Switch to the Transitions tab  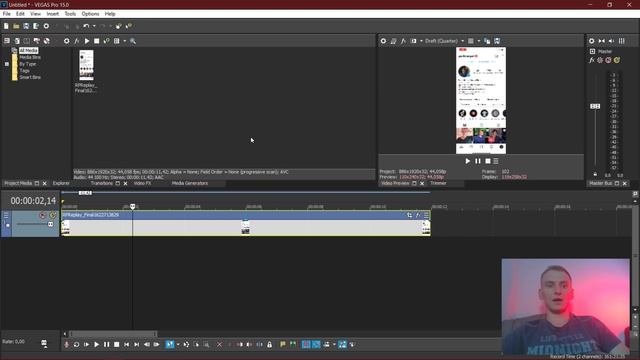[102, 183]
